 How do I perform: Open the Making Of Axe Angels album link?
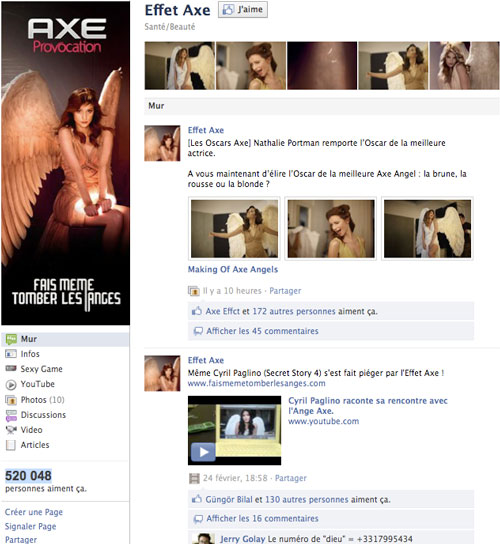[x=233, y=270]
